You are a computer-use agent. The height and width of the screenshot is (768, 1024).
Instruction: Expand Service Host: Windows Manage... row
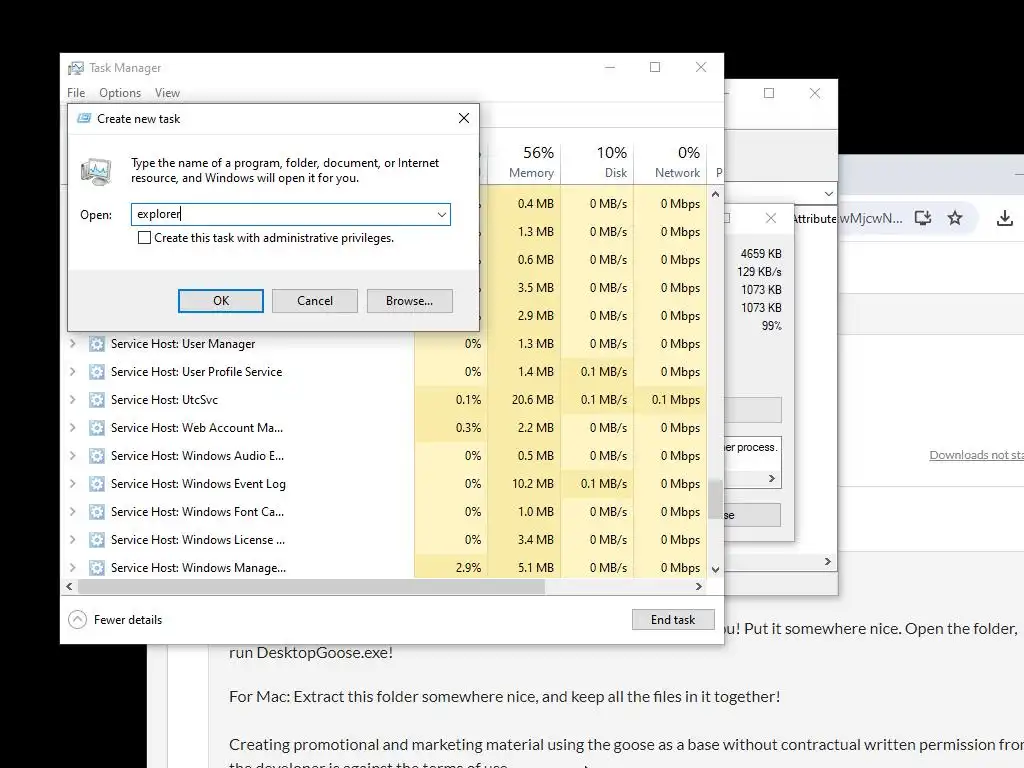coord(72,568)
